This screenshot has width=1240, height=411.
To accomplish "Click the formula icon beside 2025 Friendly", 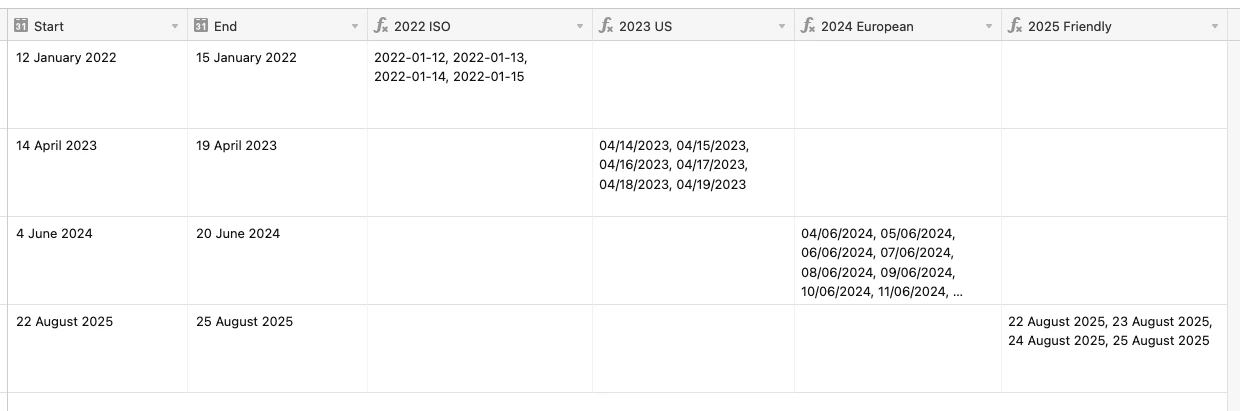I will (x=1015, y=26).
